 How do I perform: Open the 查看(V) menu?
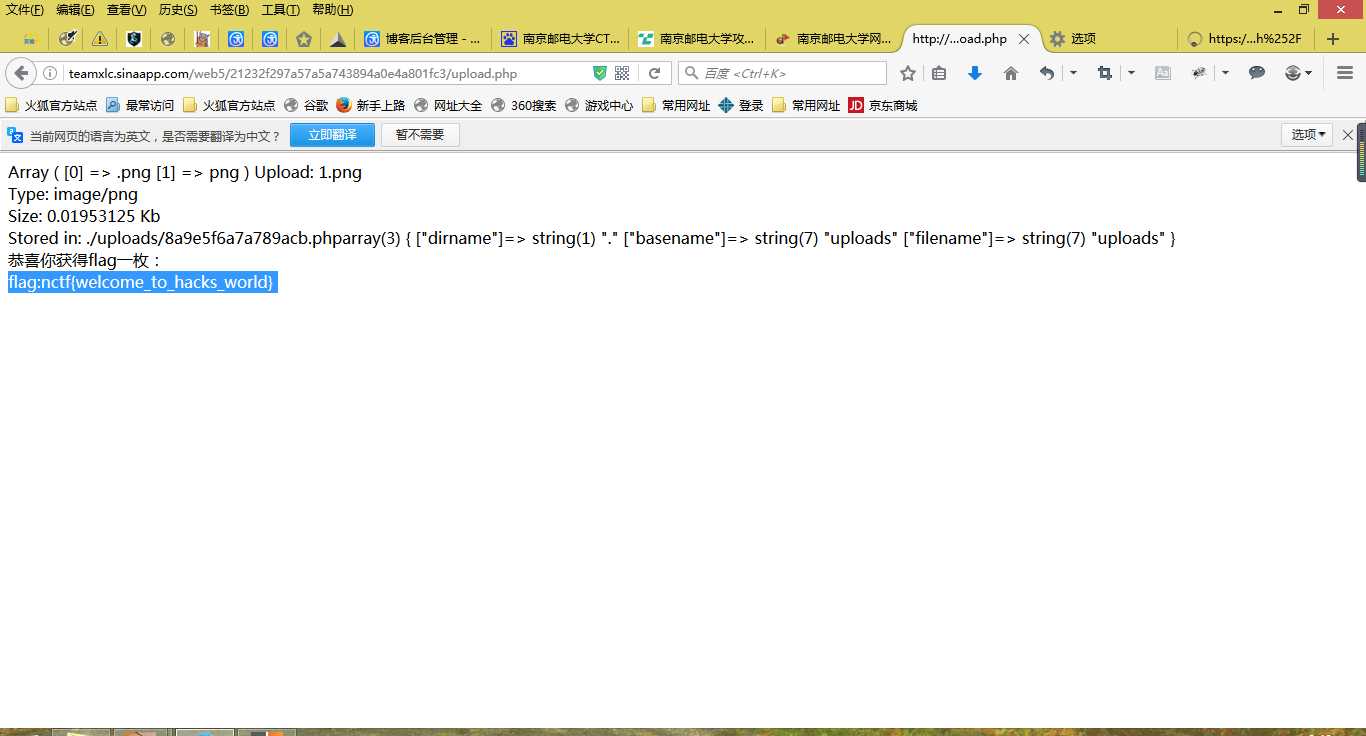[x=127, y=10]
